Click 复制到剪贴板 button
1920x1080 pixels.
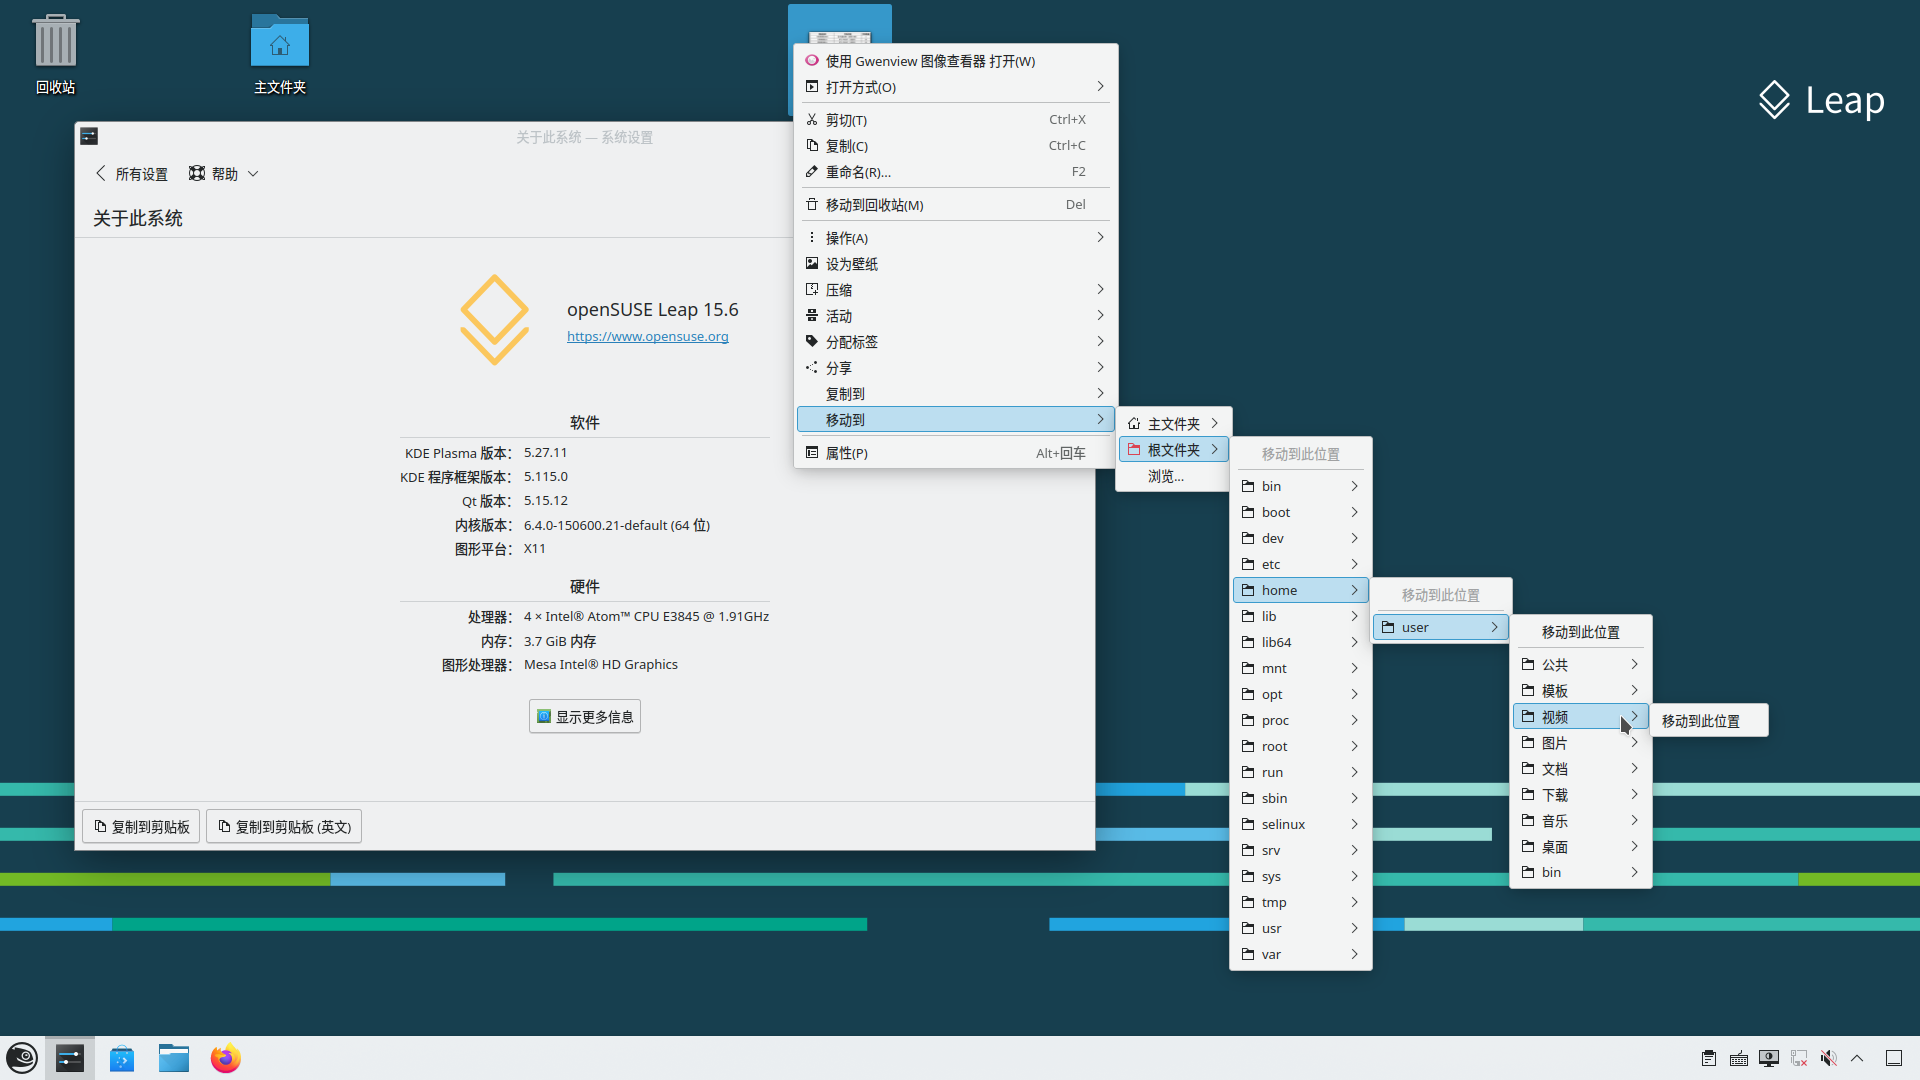click(141, 827)
